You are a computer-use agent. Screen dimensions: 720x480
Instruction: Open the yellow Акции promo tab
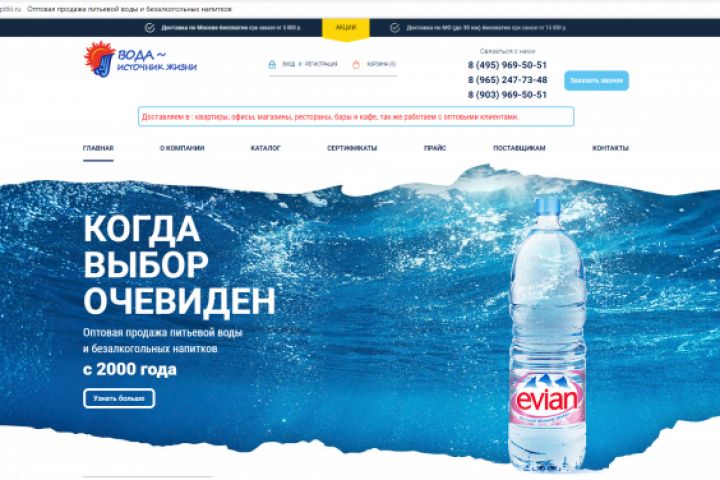point(346,28)
